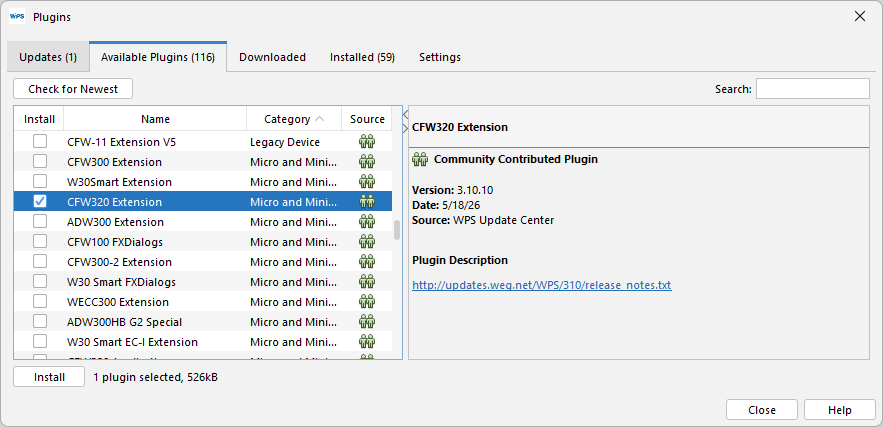Screen dimensions: 883x427
Task: Select the CFW-11 Extension V5 row name
Action: (122, 142)
